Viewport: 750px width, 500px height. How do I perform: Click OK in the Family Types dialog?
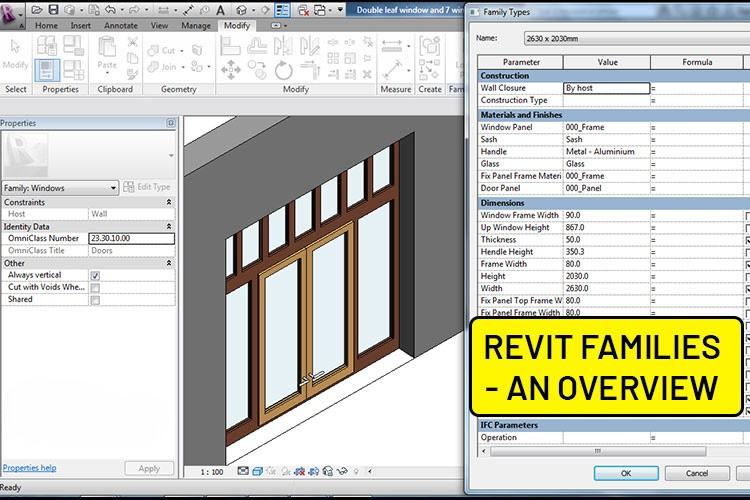626,473
